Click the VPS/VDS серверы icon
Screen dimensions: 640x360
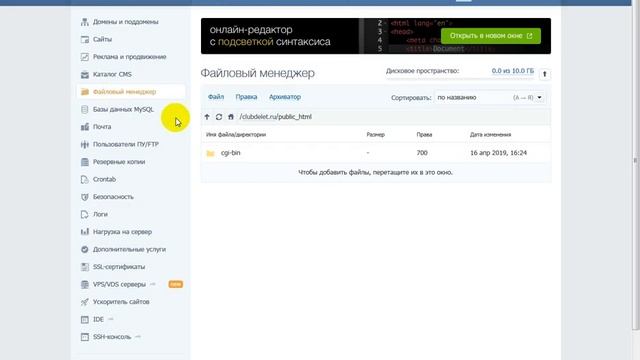[x=84, y=284]
